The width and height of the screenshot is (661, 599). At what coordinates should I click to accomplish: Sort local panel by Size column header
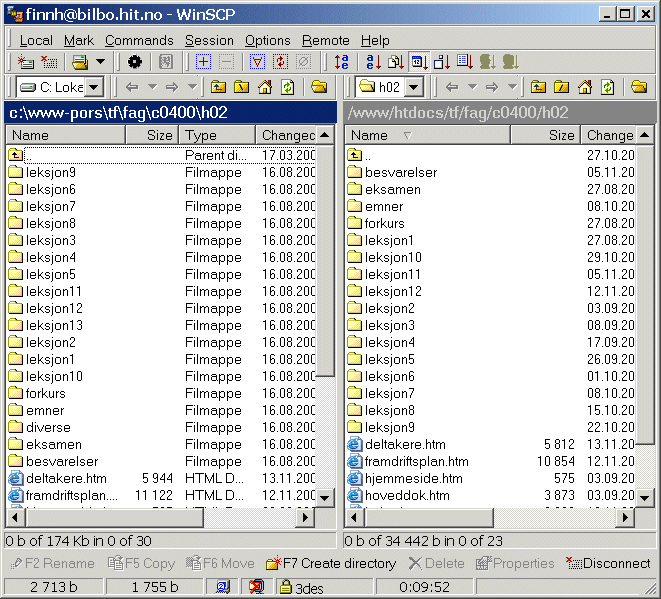[152, 135]
